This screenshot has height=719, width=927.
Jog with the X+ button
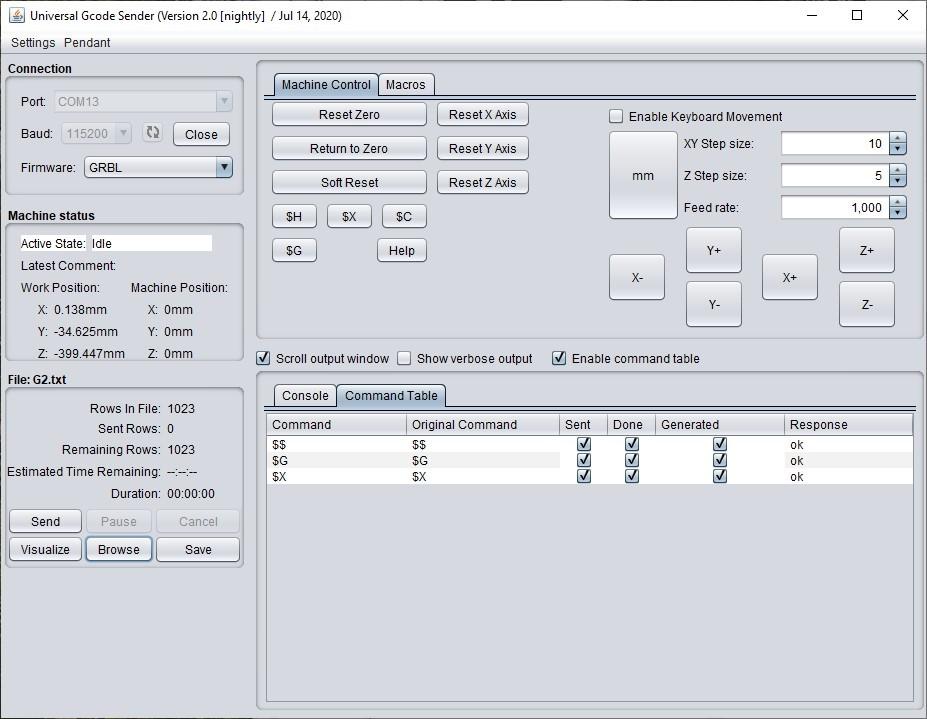click(790, 277)
